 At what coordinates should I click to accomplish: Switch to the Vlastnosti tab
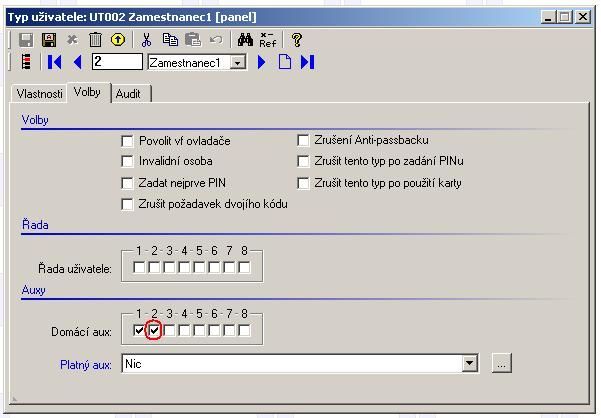[x=40, y=93]
